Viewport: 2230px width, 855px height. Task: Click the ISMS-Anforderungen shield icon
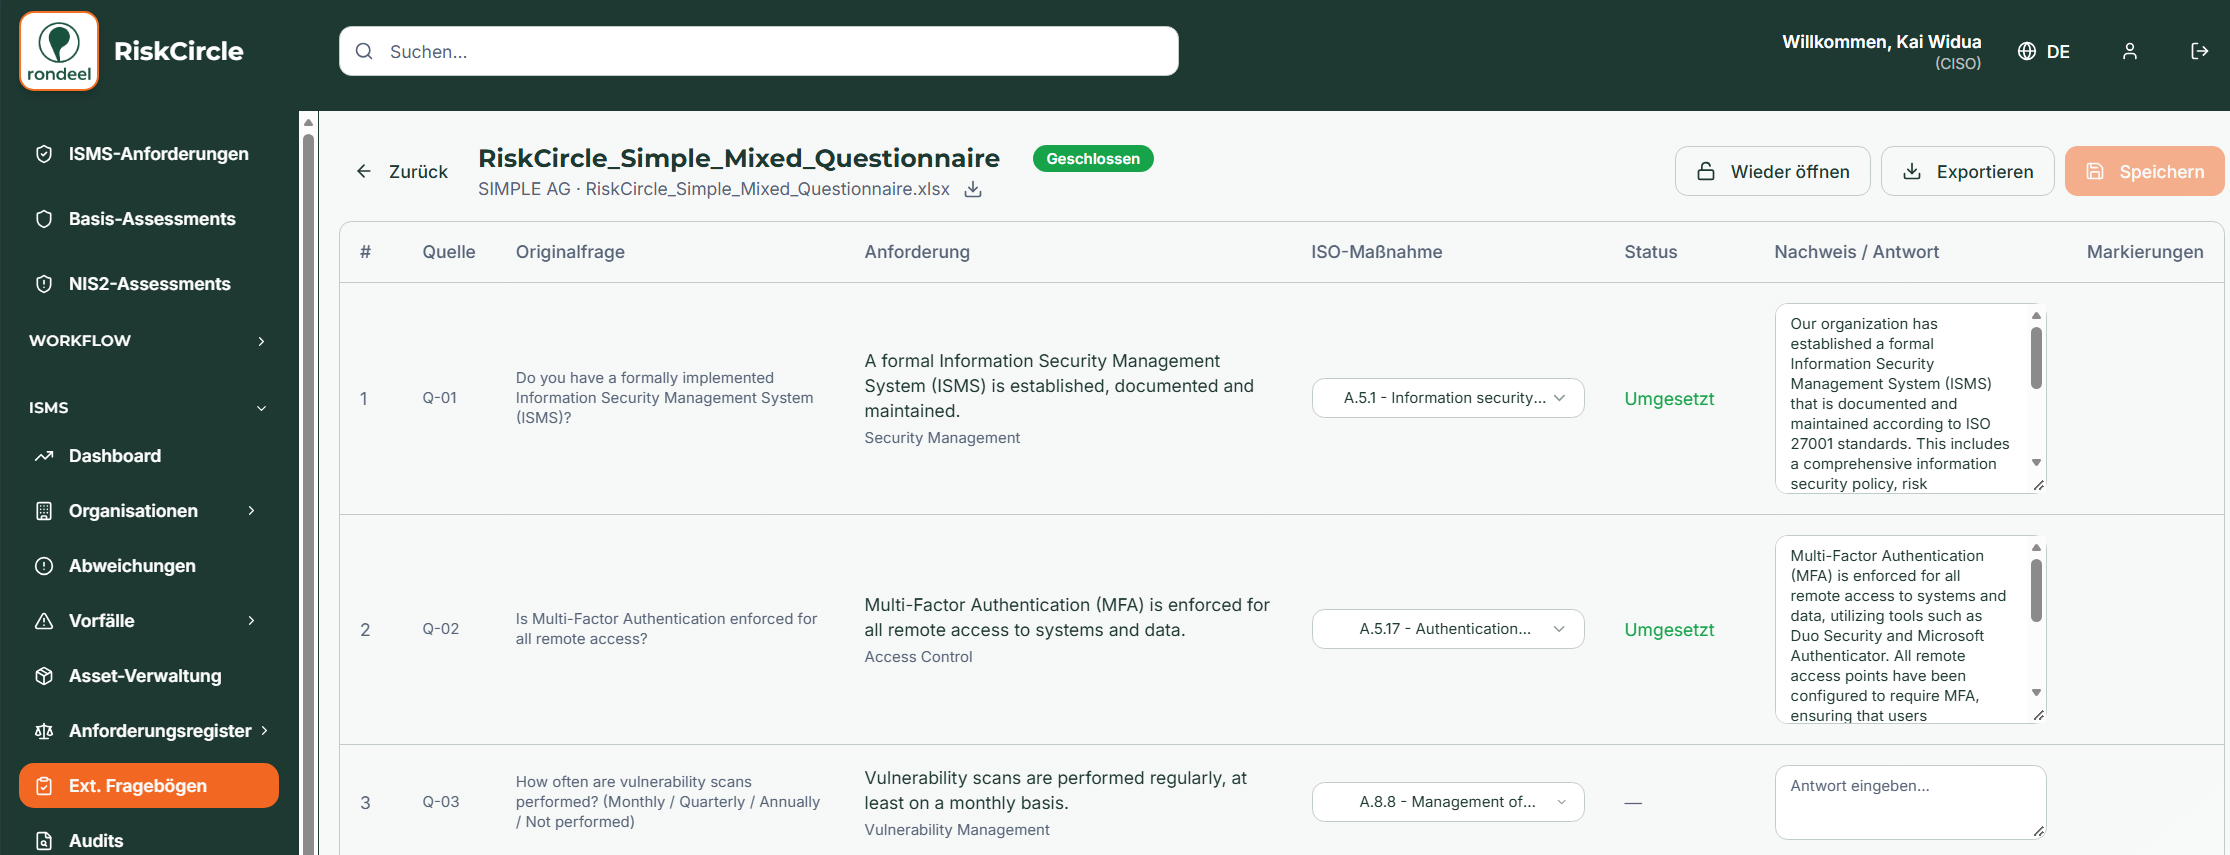(44, 154)
